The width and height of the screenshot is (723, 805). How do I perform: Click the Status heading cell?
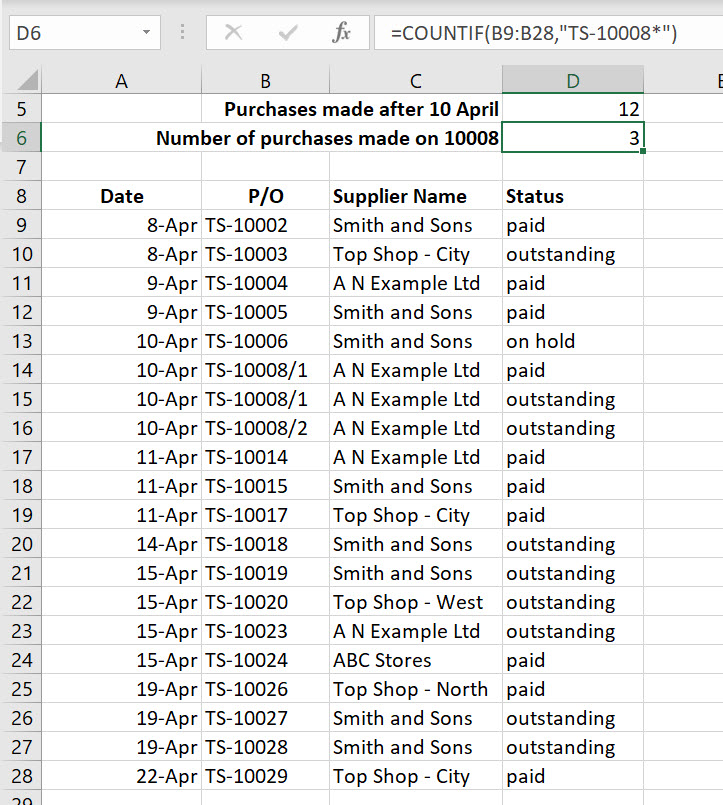pos(573,196)
